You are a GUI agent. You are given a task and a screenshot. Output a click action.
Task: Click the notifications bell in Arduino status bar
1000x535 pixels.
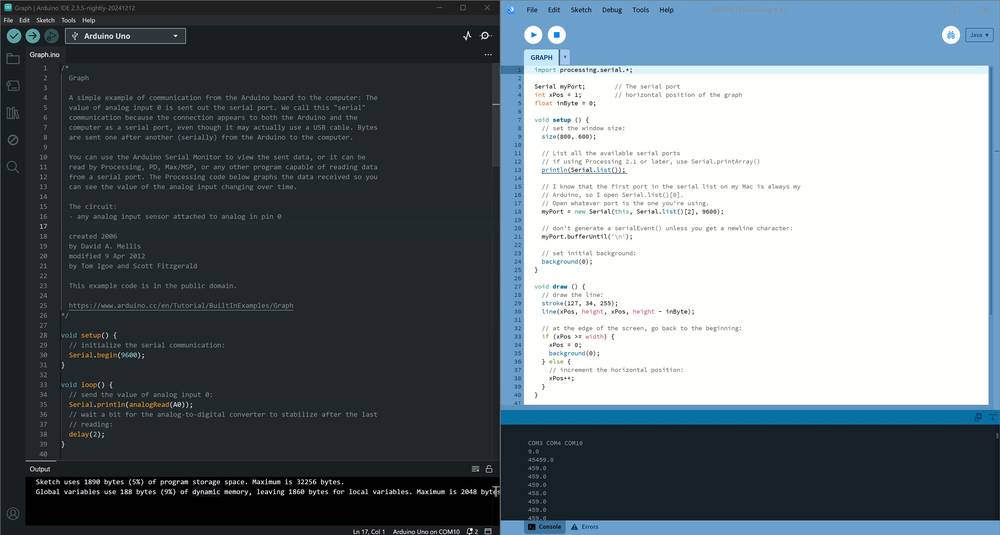(x=472, y=531)
